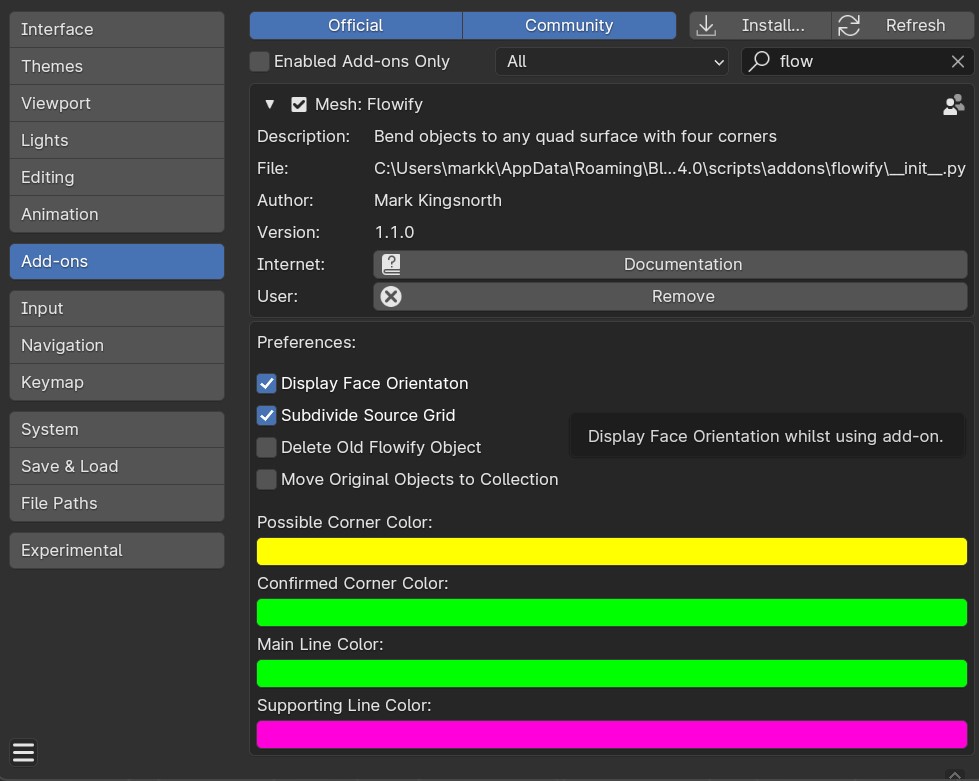Screen dimensions: 979x781
Task: Open Supporting Line Color magenta swatch
Action: point(612,735)
